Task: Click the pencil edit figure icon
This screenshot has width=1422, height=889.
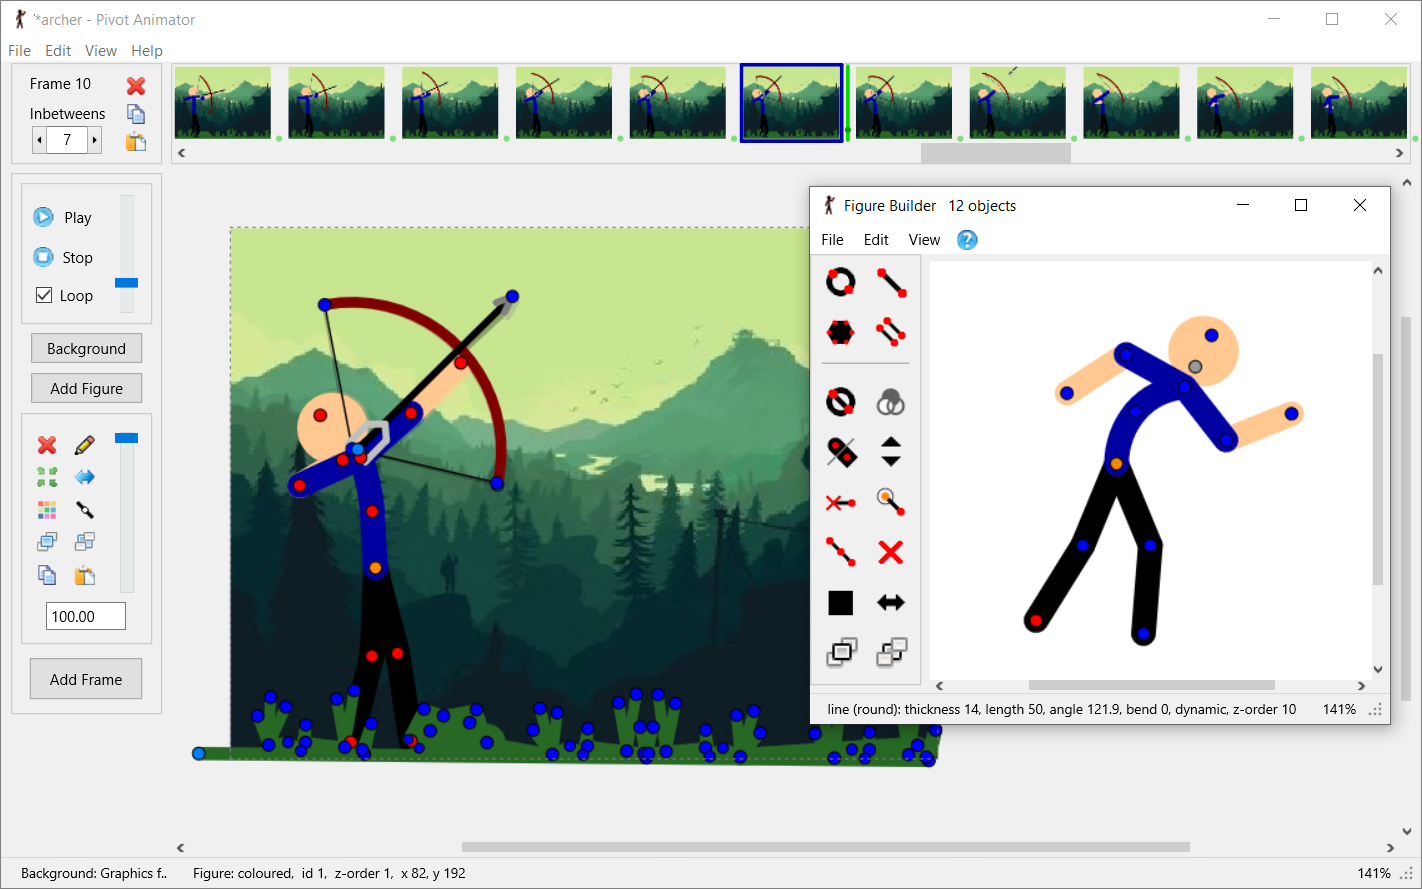Action: click(x=85, y=444)
